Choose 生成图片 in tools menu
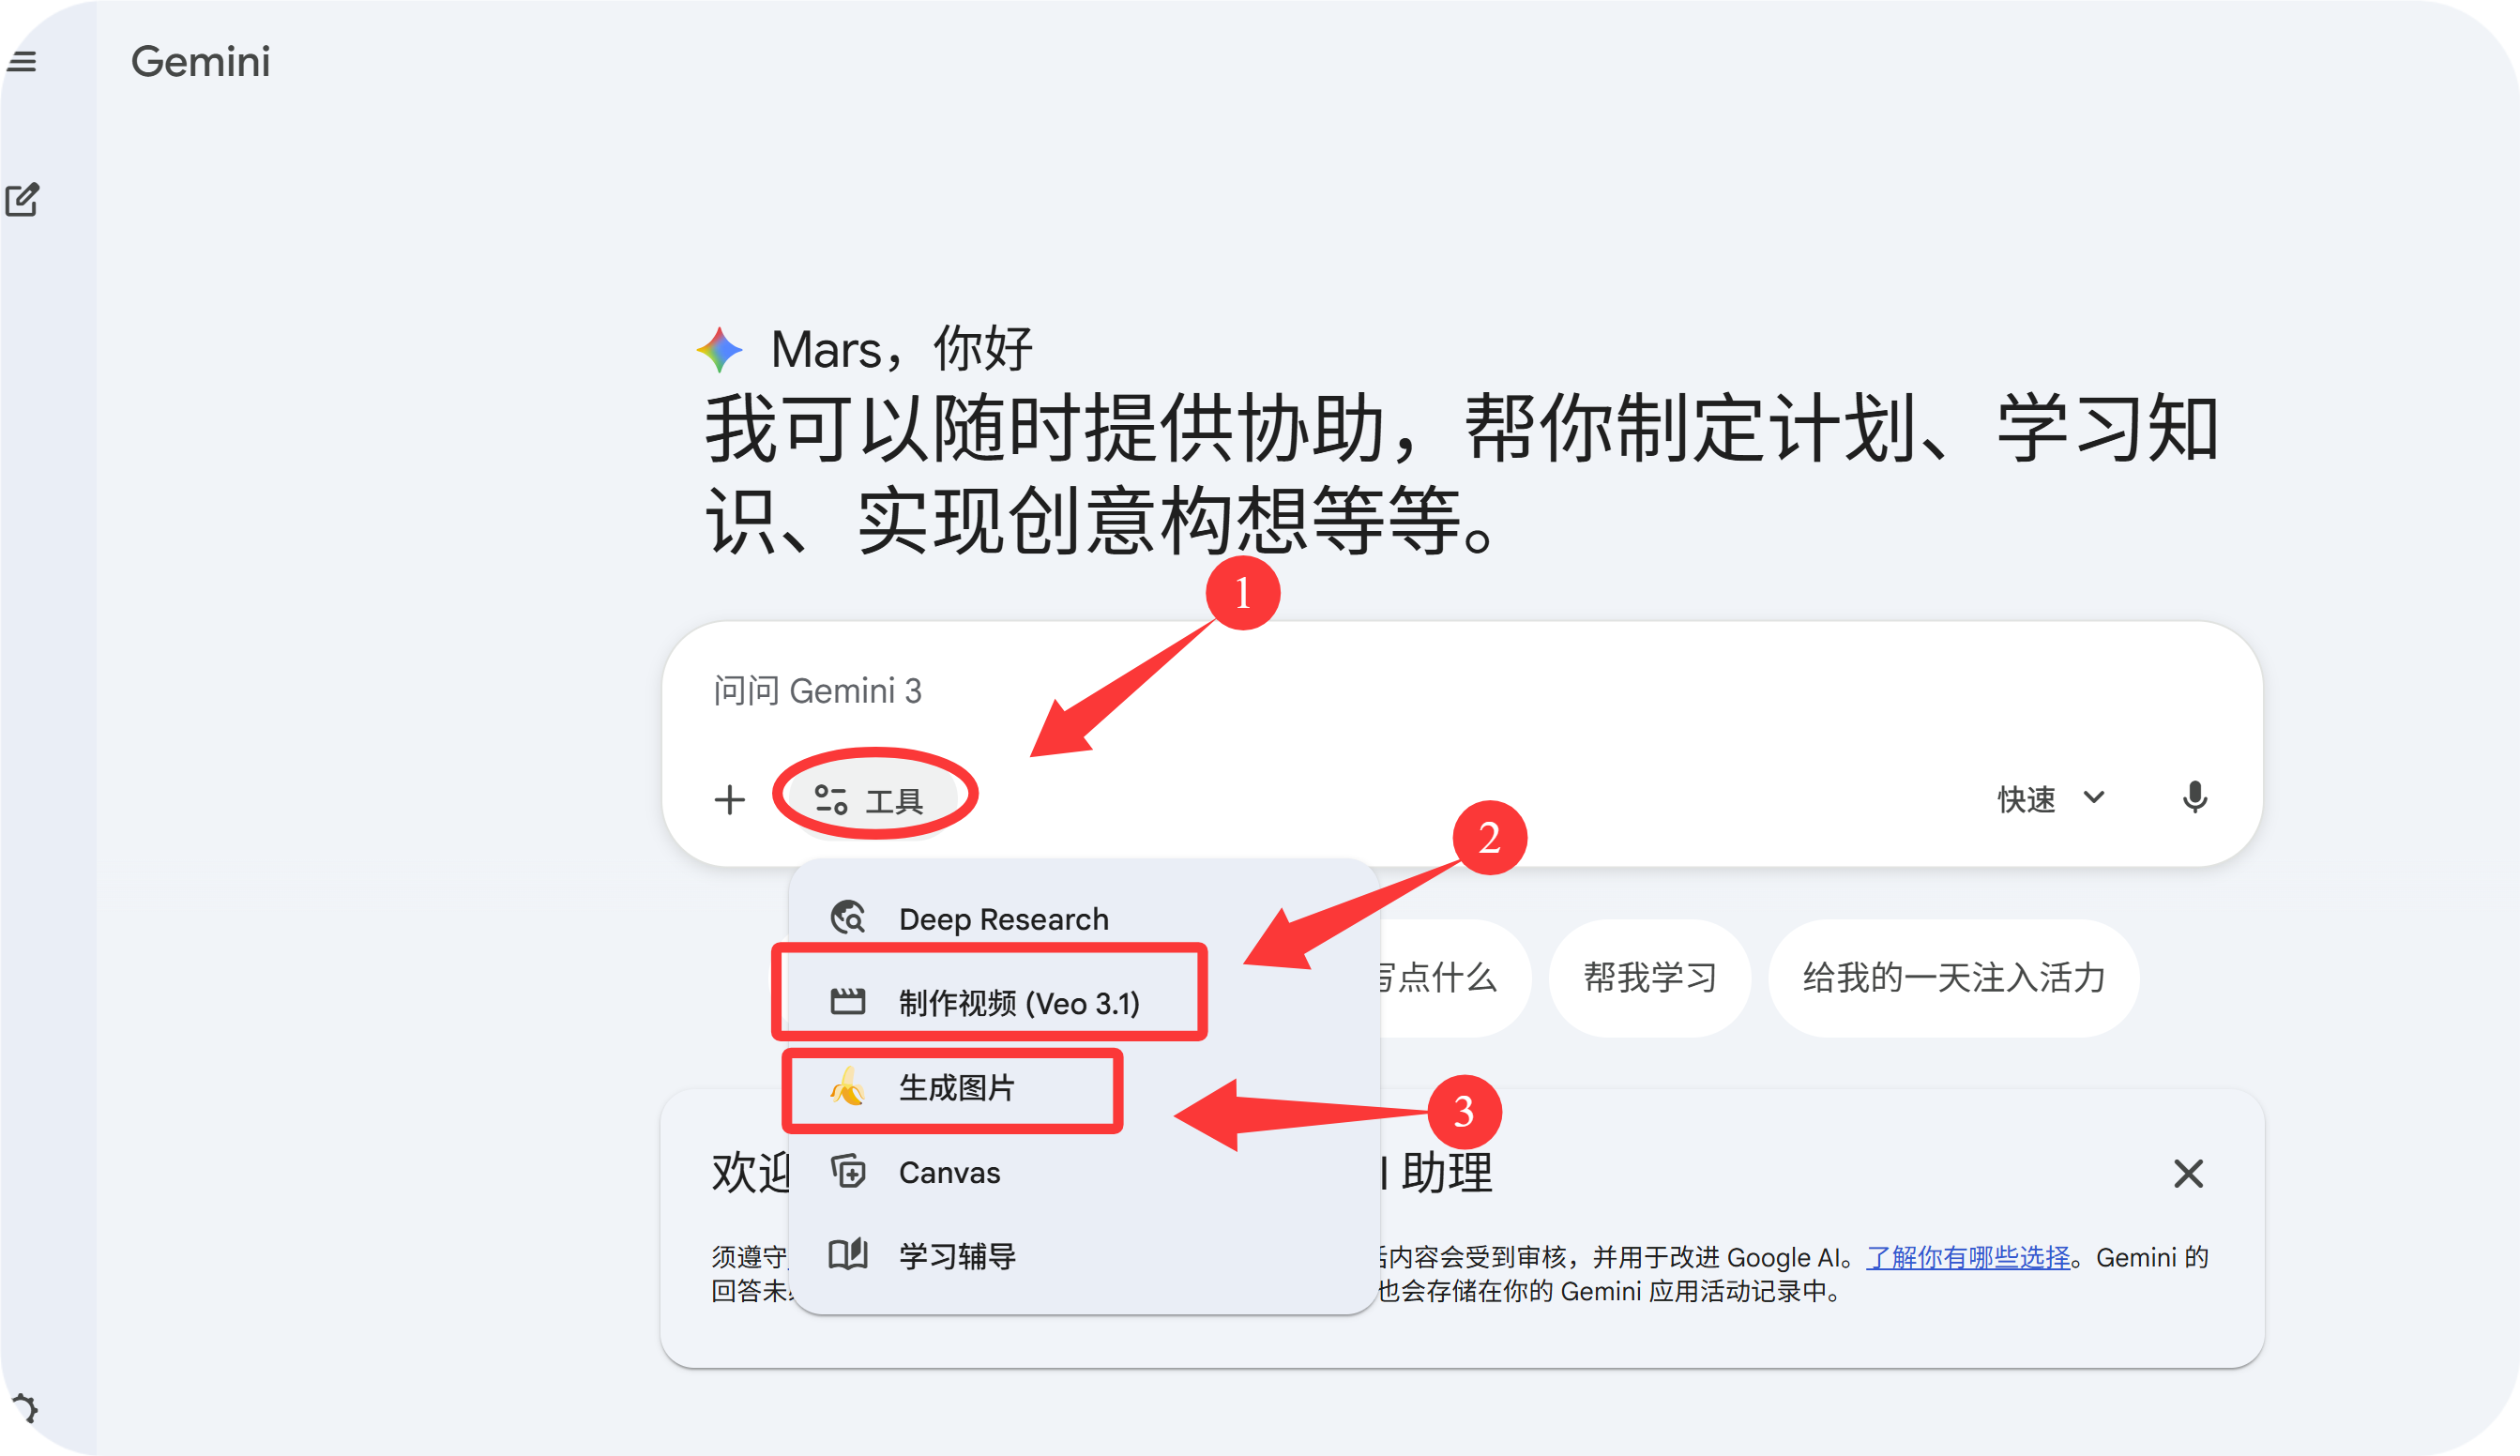The height and width of the screenshot is (1456, 2520). (957, 1087)
